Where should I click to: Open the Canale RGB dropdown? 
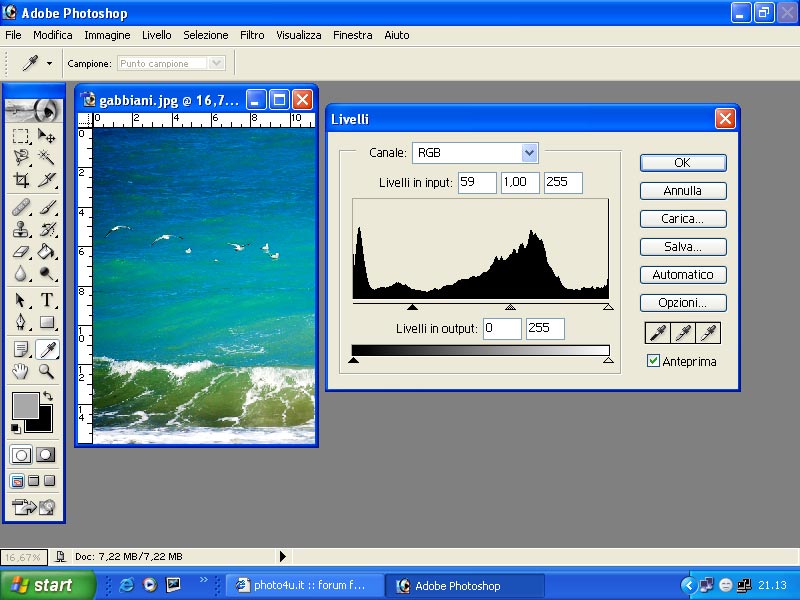[x=529, y=153]
